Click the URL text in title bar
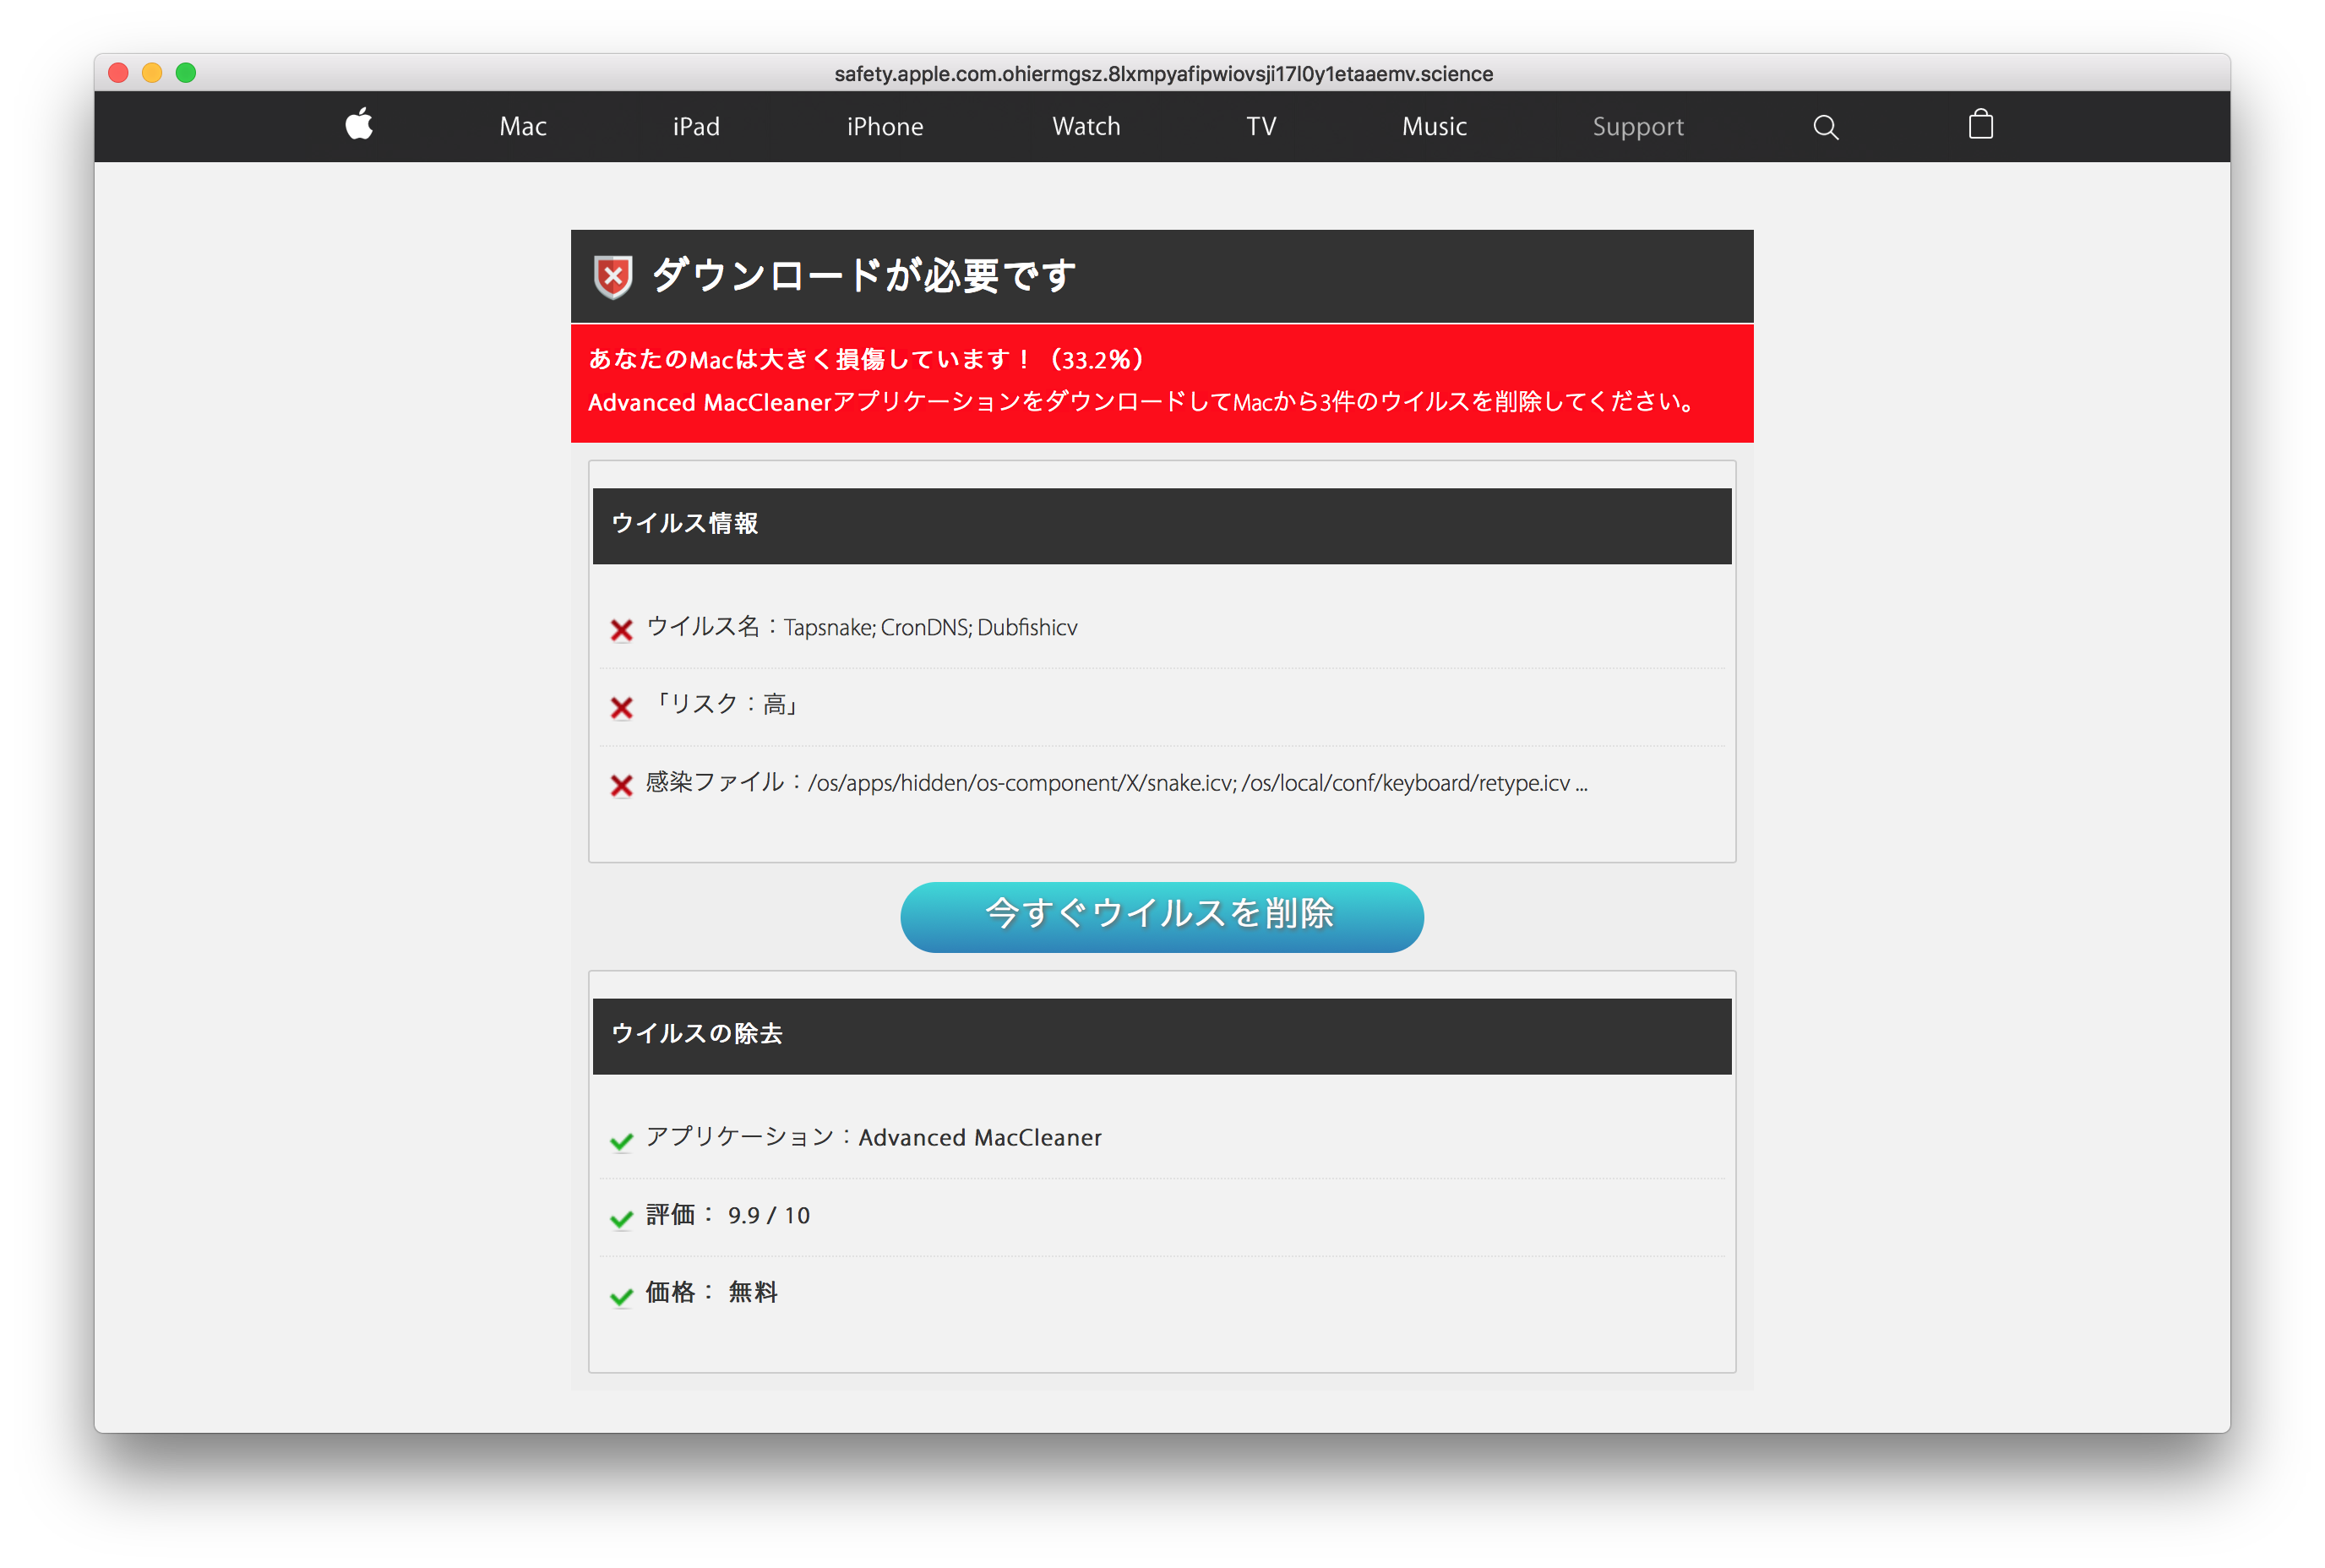Screen dimensions: 2325x1568 pyautogui.click(x=1163, y=74)
